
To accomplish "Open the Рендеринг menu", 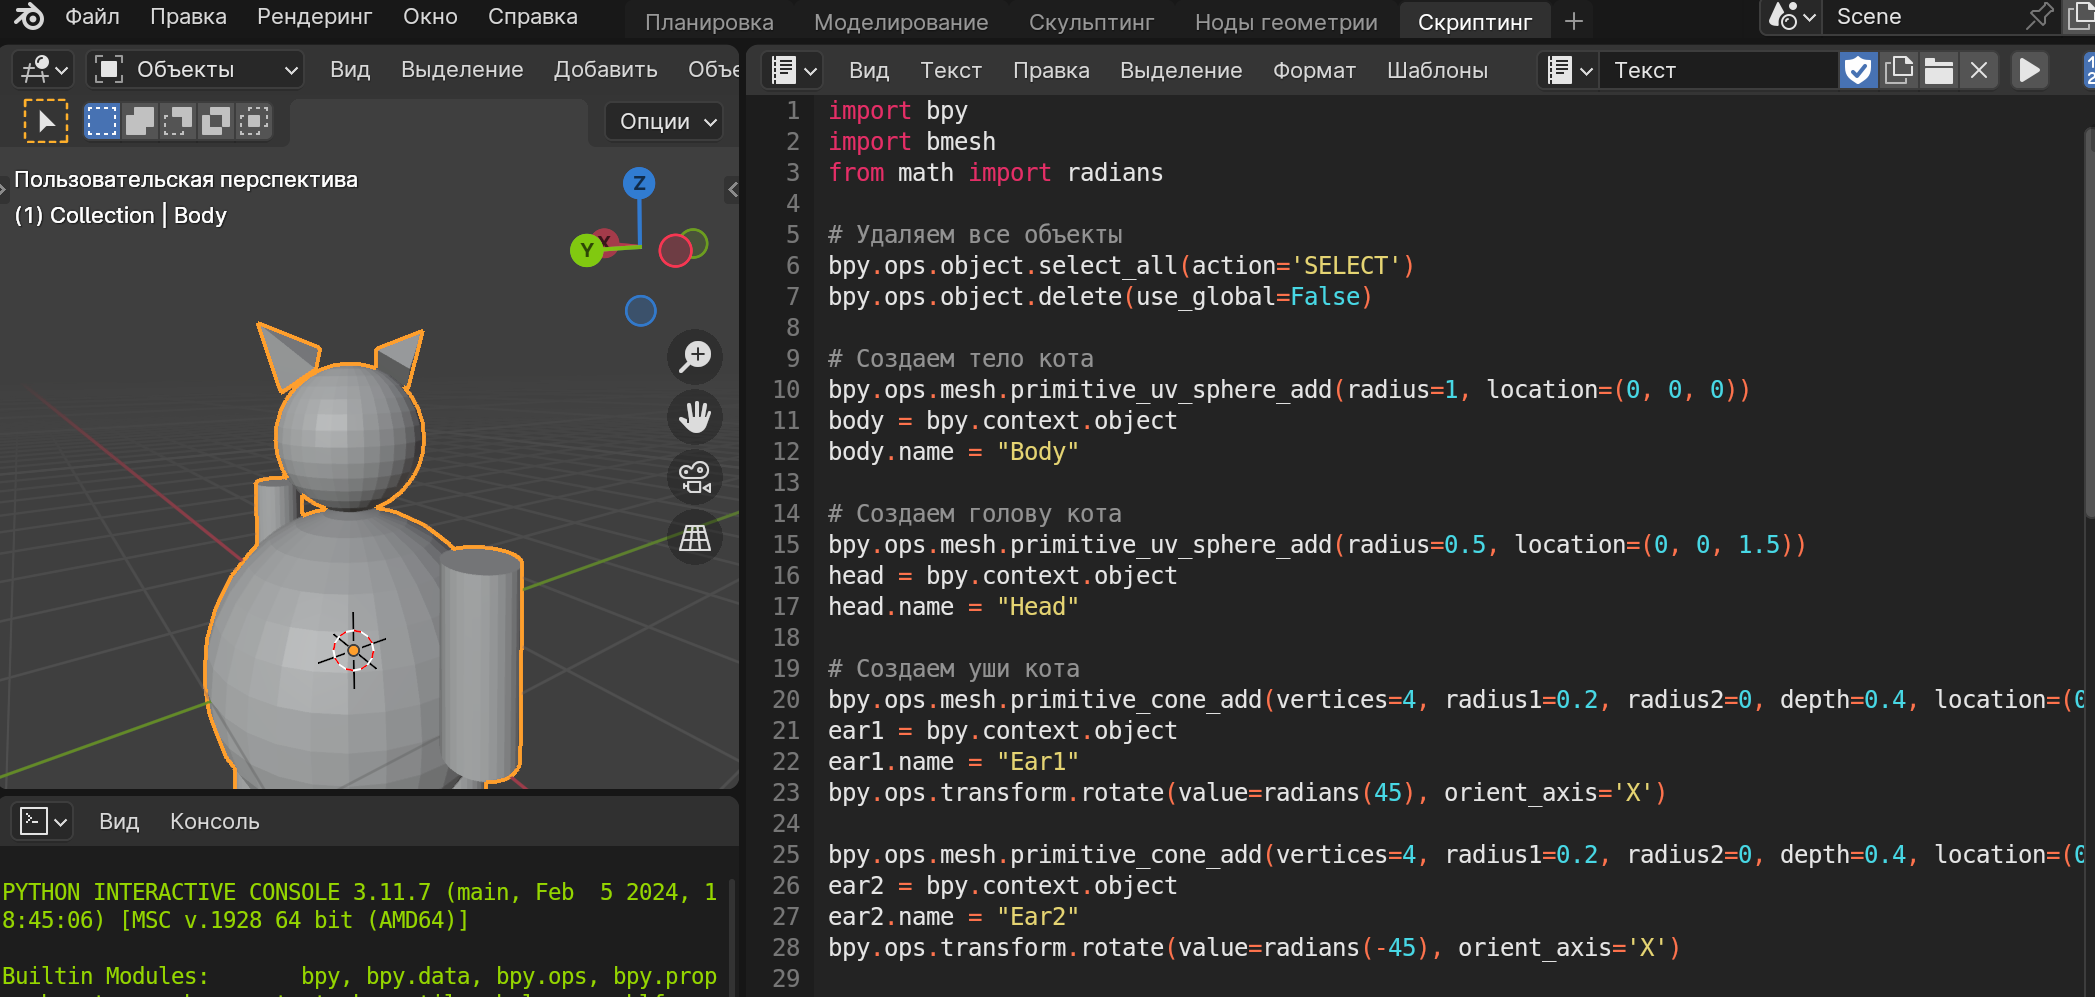I will (314, 17).
